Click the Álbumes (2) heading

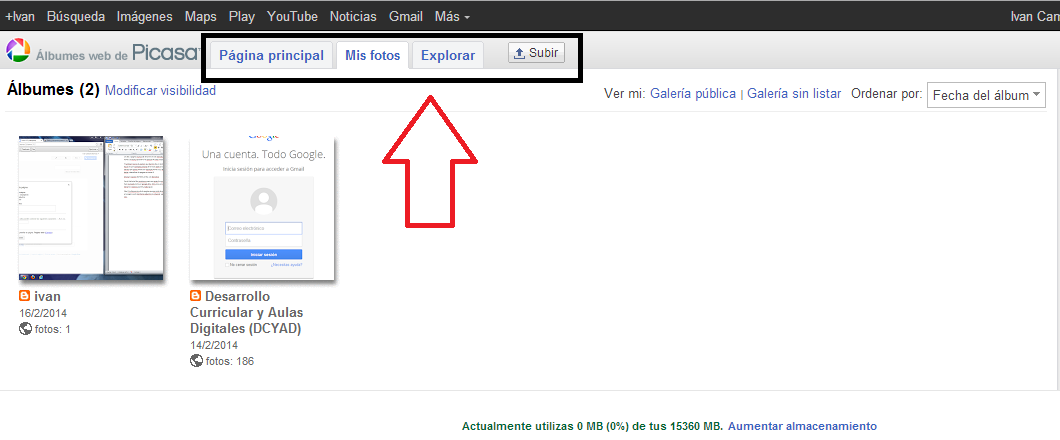pyautogui.click(x=53, y=89)
